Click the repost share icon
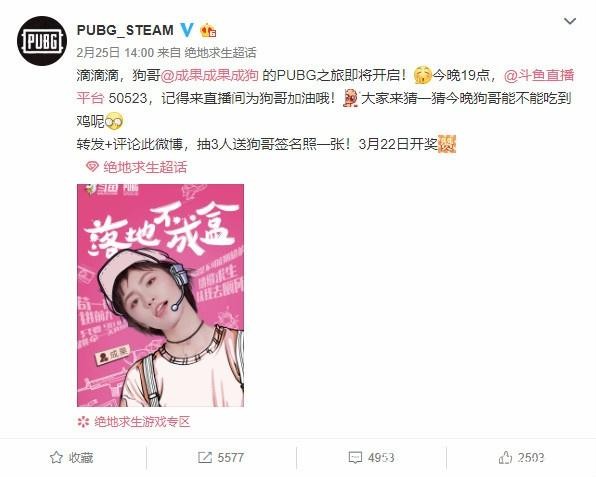 click(205, 457)
